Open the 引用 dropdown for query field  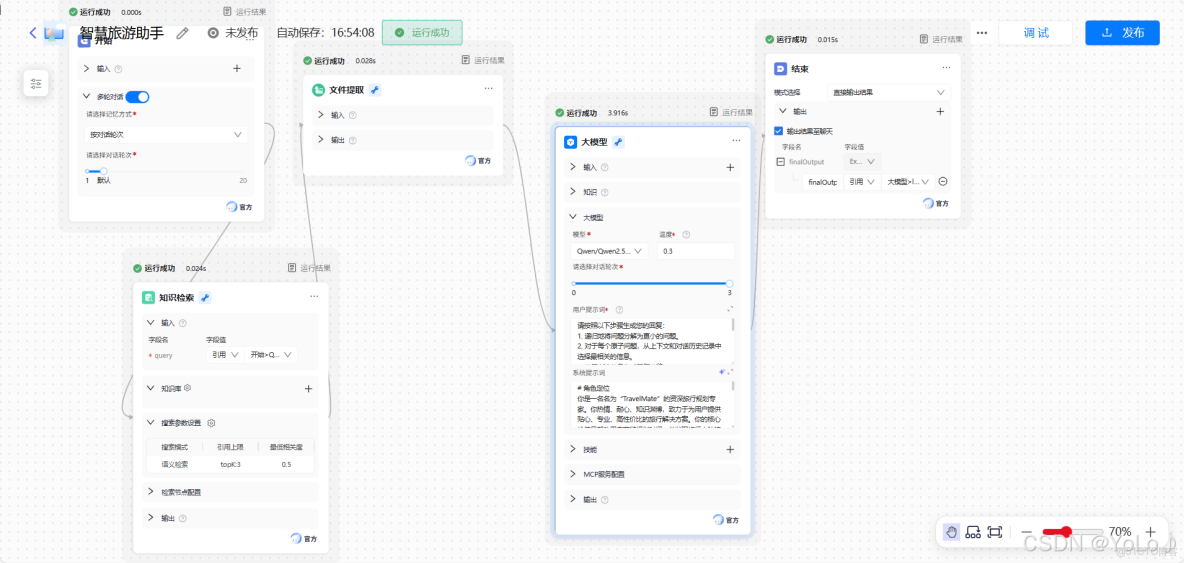pyautogui.click(x=224, y=355)
